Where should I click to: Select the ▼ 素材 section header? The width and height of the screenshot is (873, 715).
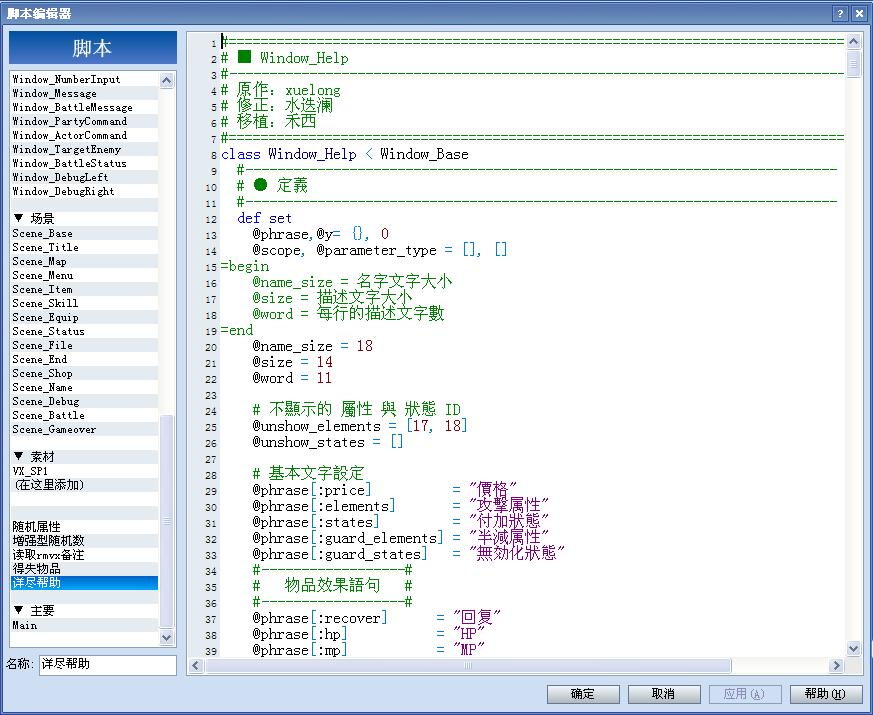click(x=84, y=457)
